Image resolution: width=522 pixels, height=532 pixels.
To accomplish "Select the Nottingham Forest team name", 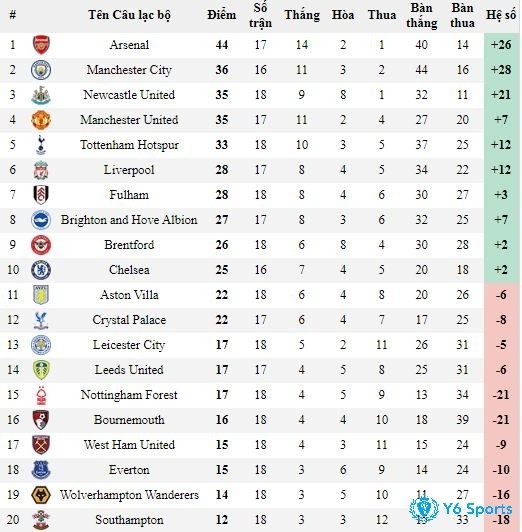I will click(129, 395).
